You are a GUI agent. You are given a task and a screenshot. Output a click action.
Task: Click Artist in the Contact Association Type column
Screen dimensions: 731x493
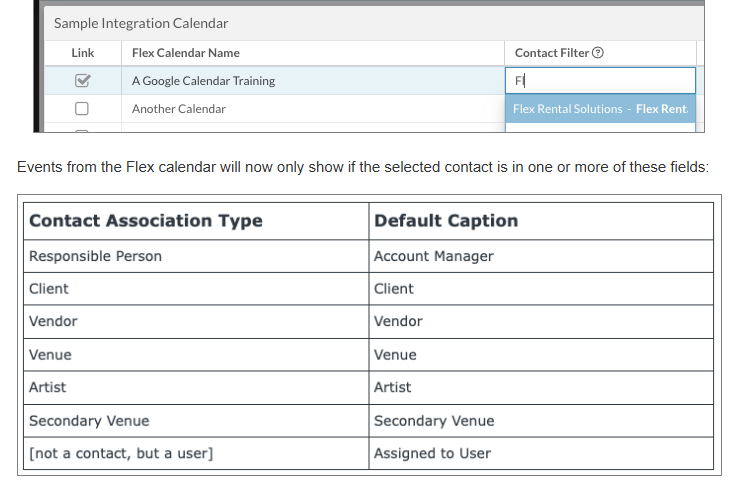[x=48, y=388]
